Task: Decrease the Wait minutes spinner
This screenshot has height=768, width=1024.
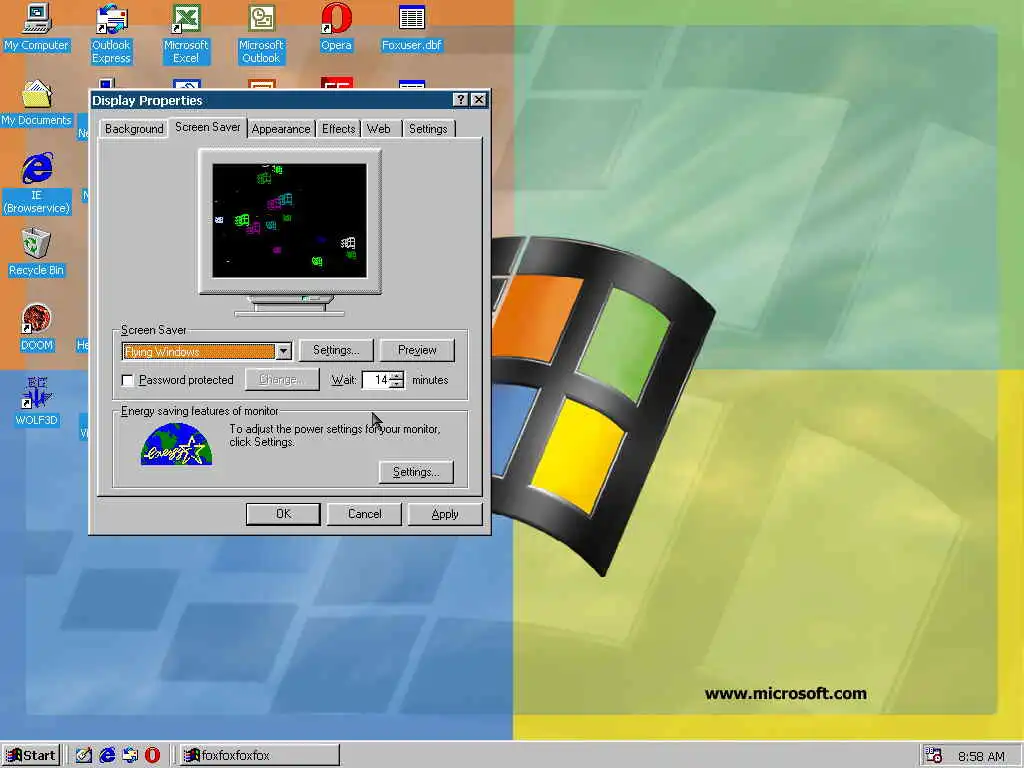Action: coord(397,384)
